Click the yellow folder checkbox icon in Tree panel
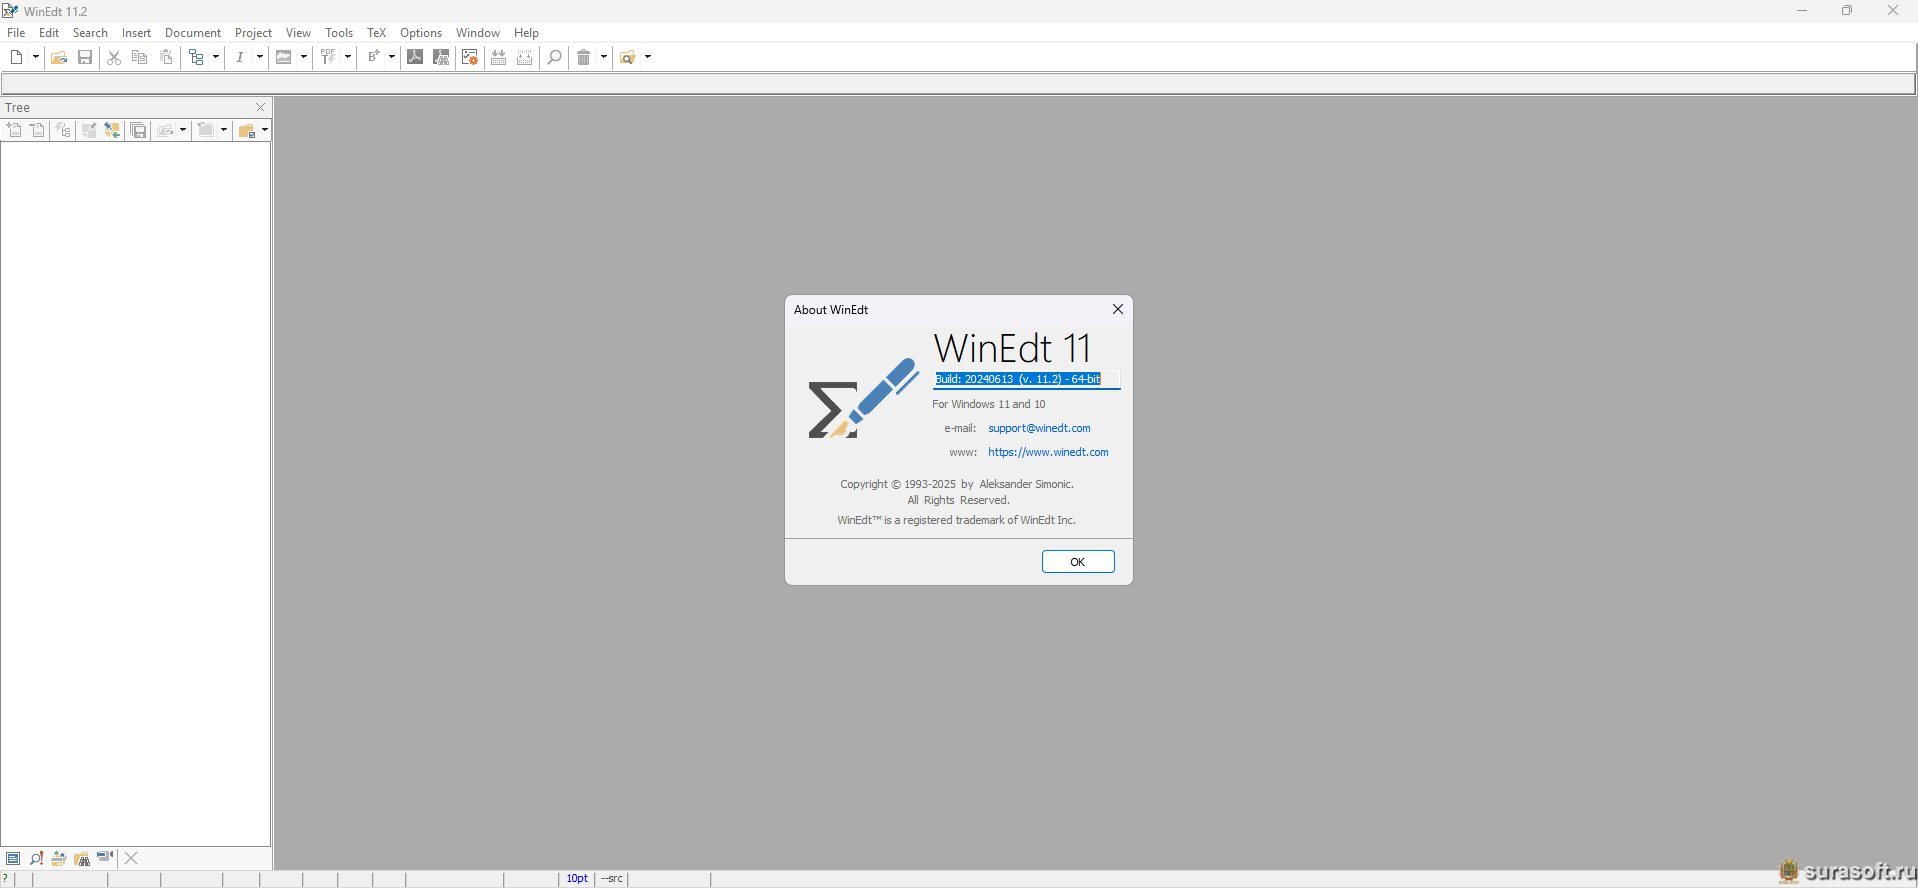1918x888 pixels. point(247,130)
